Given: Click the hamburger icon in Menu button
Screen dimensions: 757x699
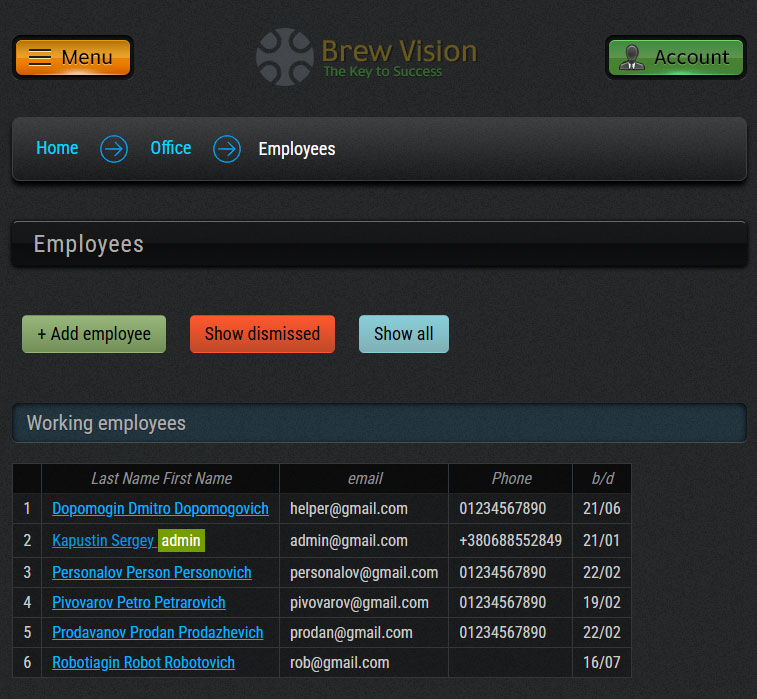Looking at the screenshot, I should click(x=40, y=57).
